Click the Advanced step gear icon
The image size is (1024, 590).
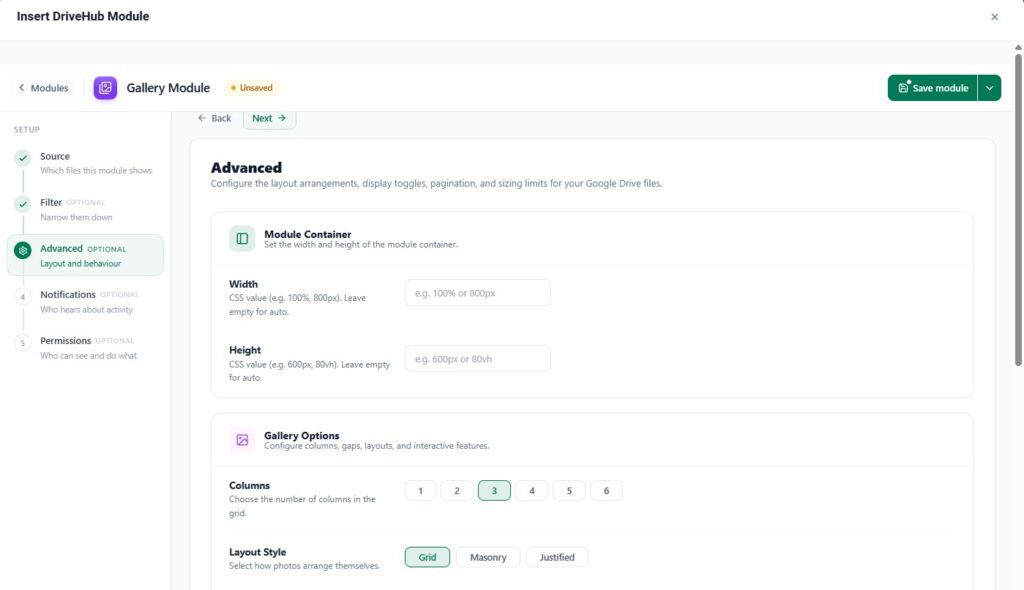(x=23, y=250)
